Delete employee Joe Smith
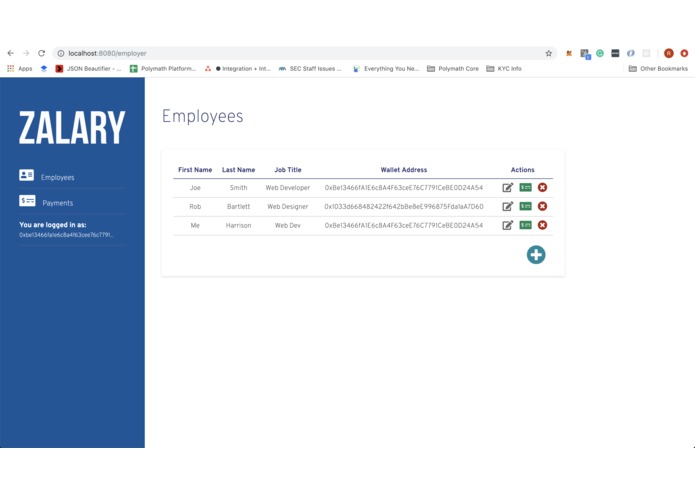This screenshot has height=494, width=695. 542,187
